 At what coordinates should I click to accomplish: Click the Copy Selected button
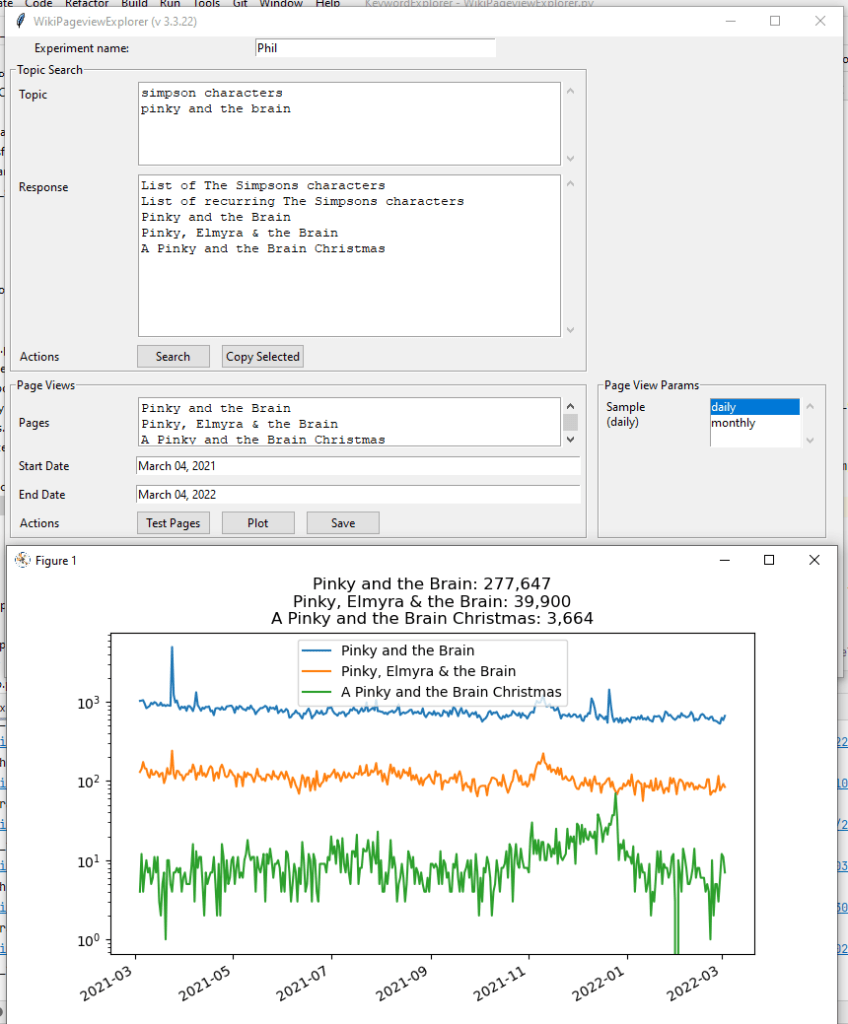pyautogui.click(x=262, y=357)
